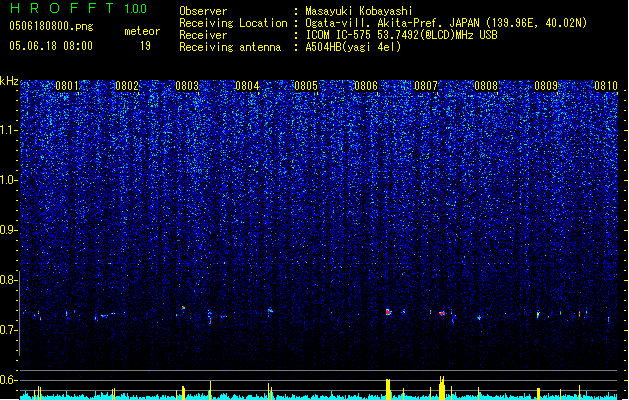629x400 pixels.
Task: Click the 0.8 frequency axis tick
Action: (9, 280)
